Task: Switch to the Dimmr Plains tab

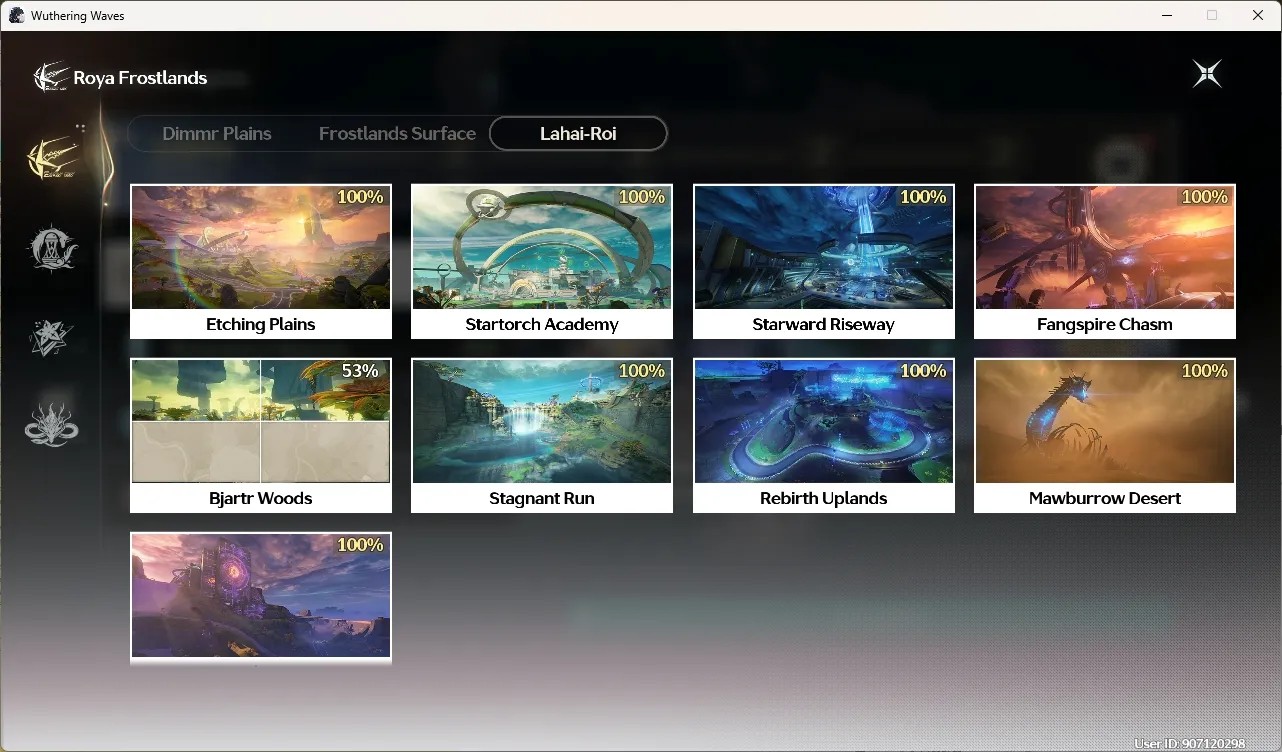Action: [217, 133]
